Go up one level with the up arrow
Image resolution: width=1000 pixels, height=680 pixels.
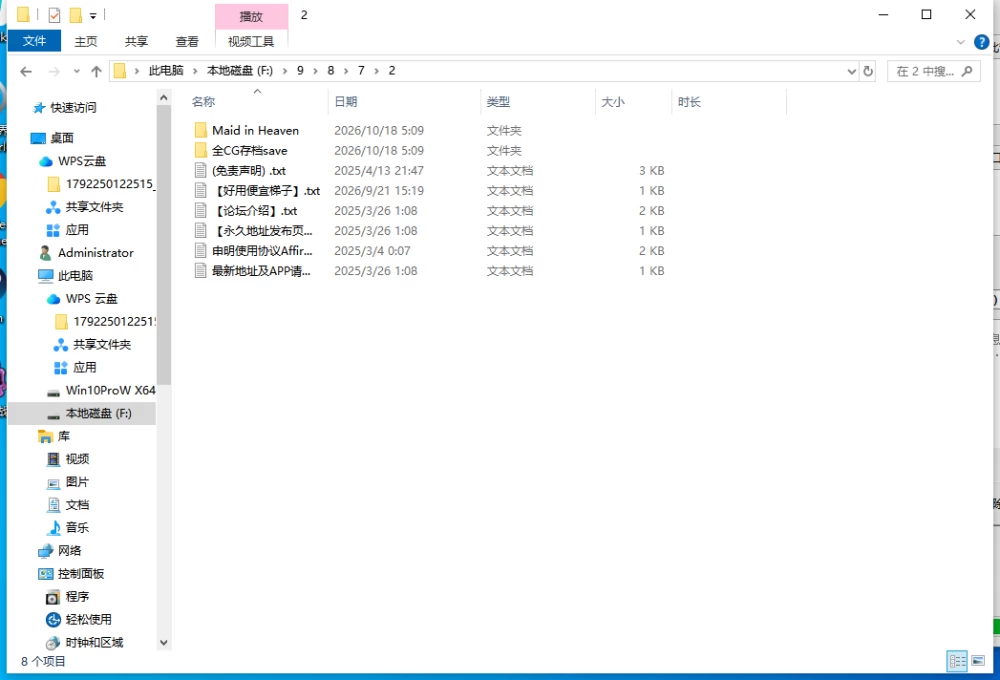coord(96,71)
